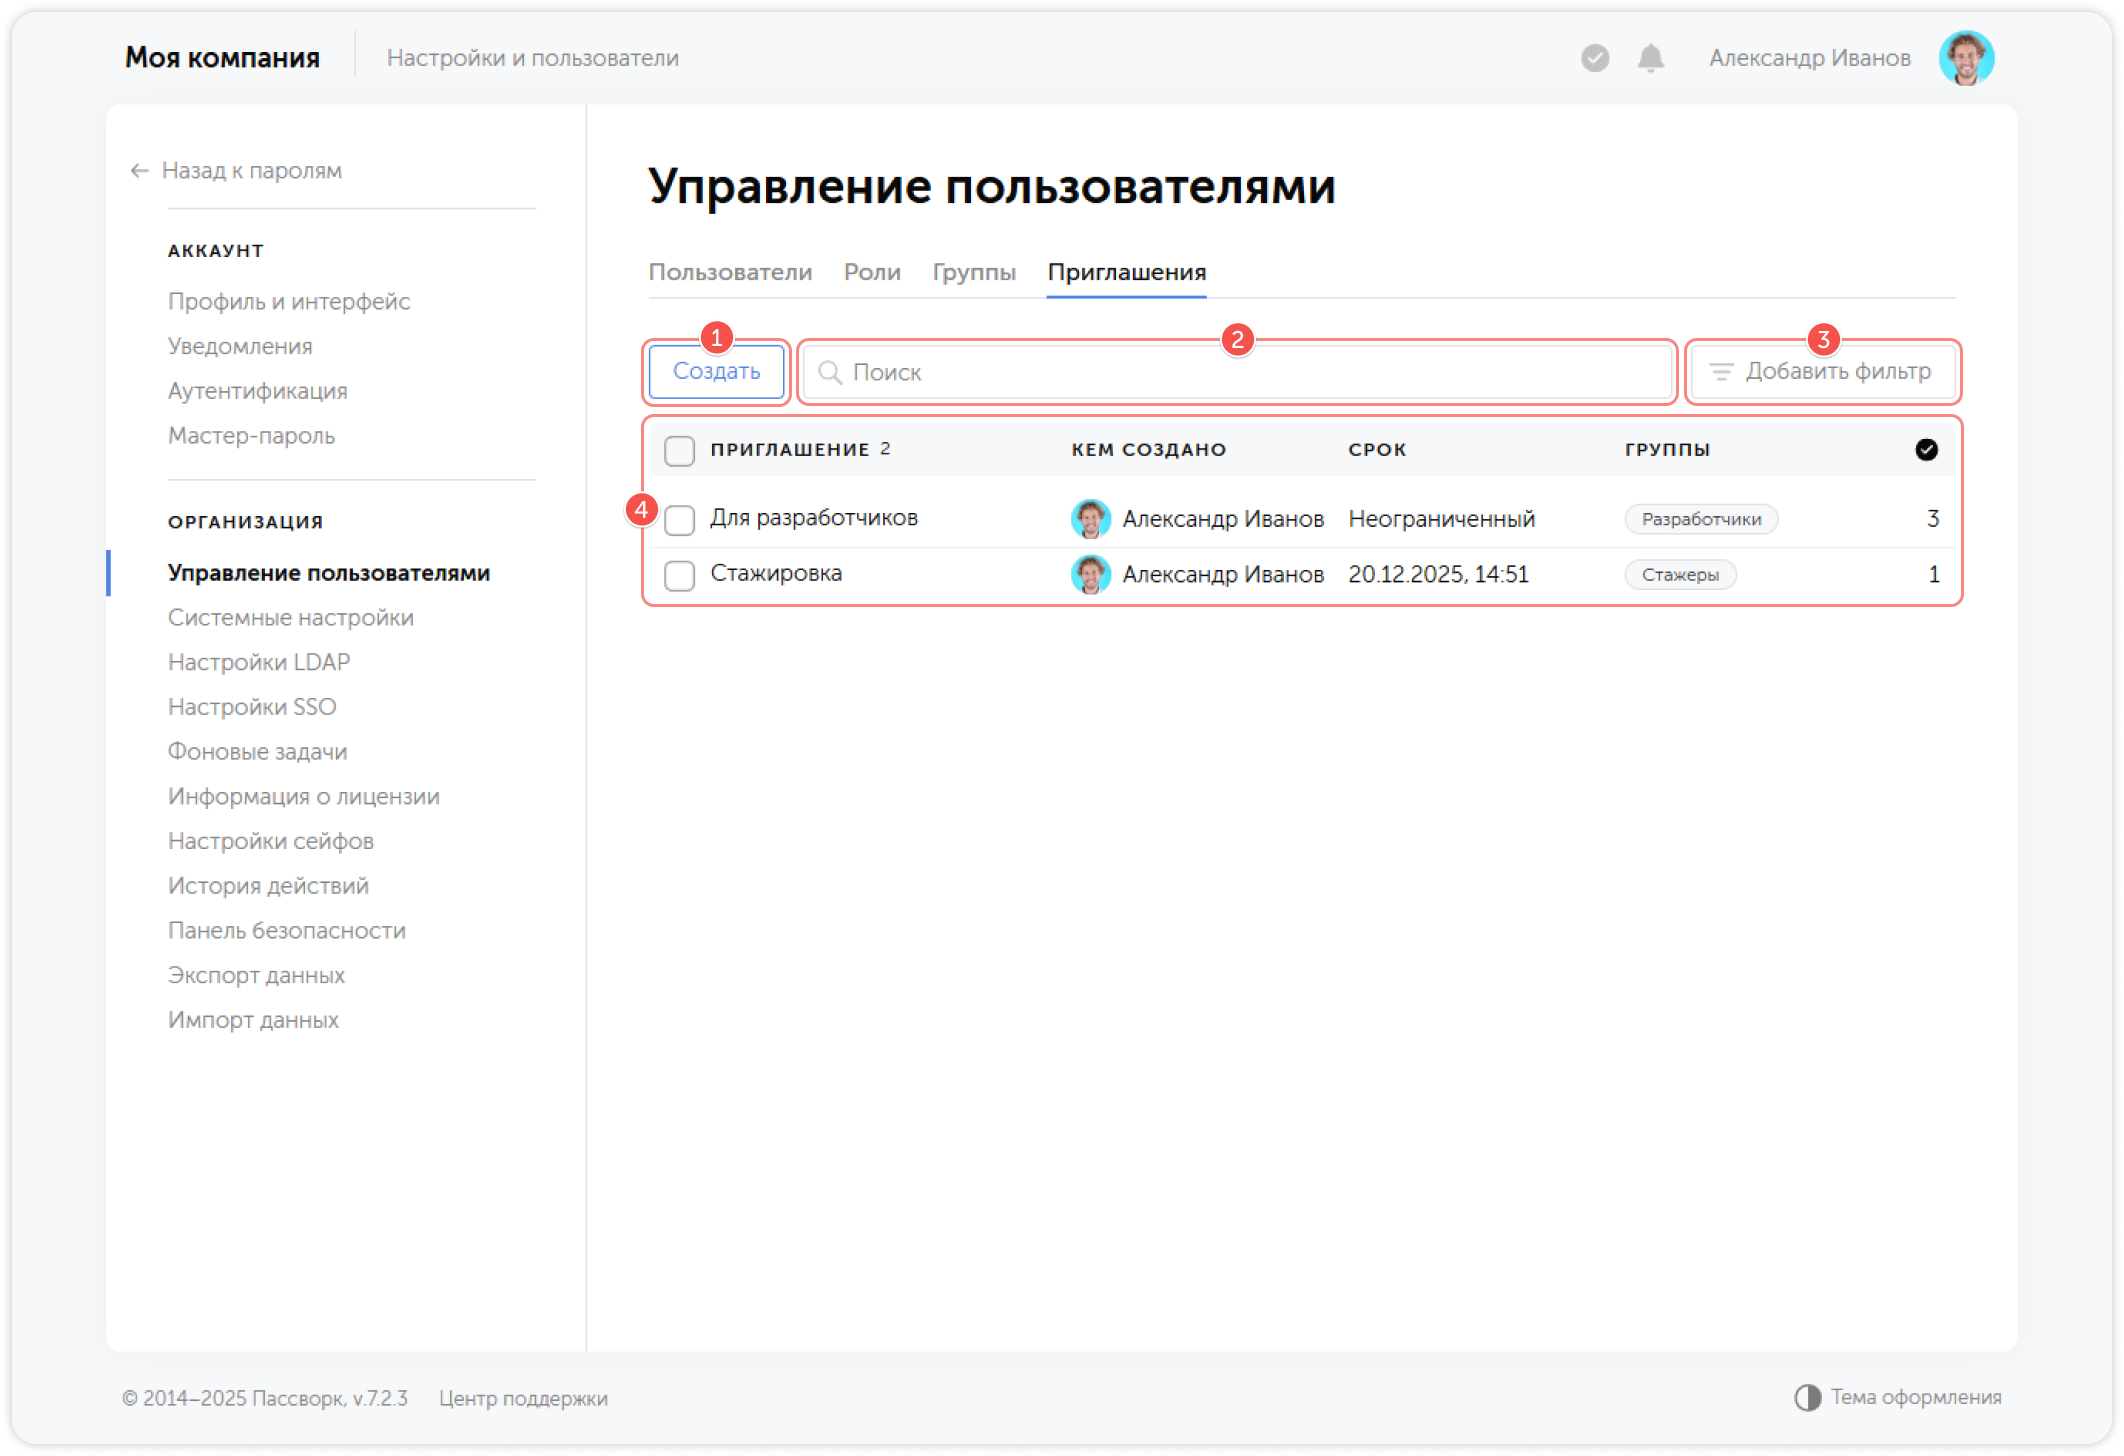2124x1456 pixels.
Task: Click inside the Поиск search field
Action: pyautogui.click(x=1100, y=372)
